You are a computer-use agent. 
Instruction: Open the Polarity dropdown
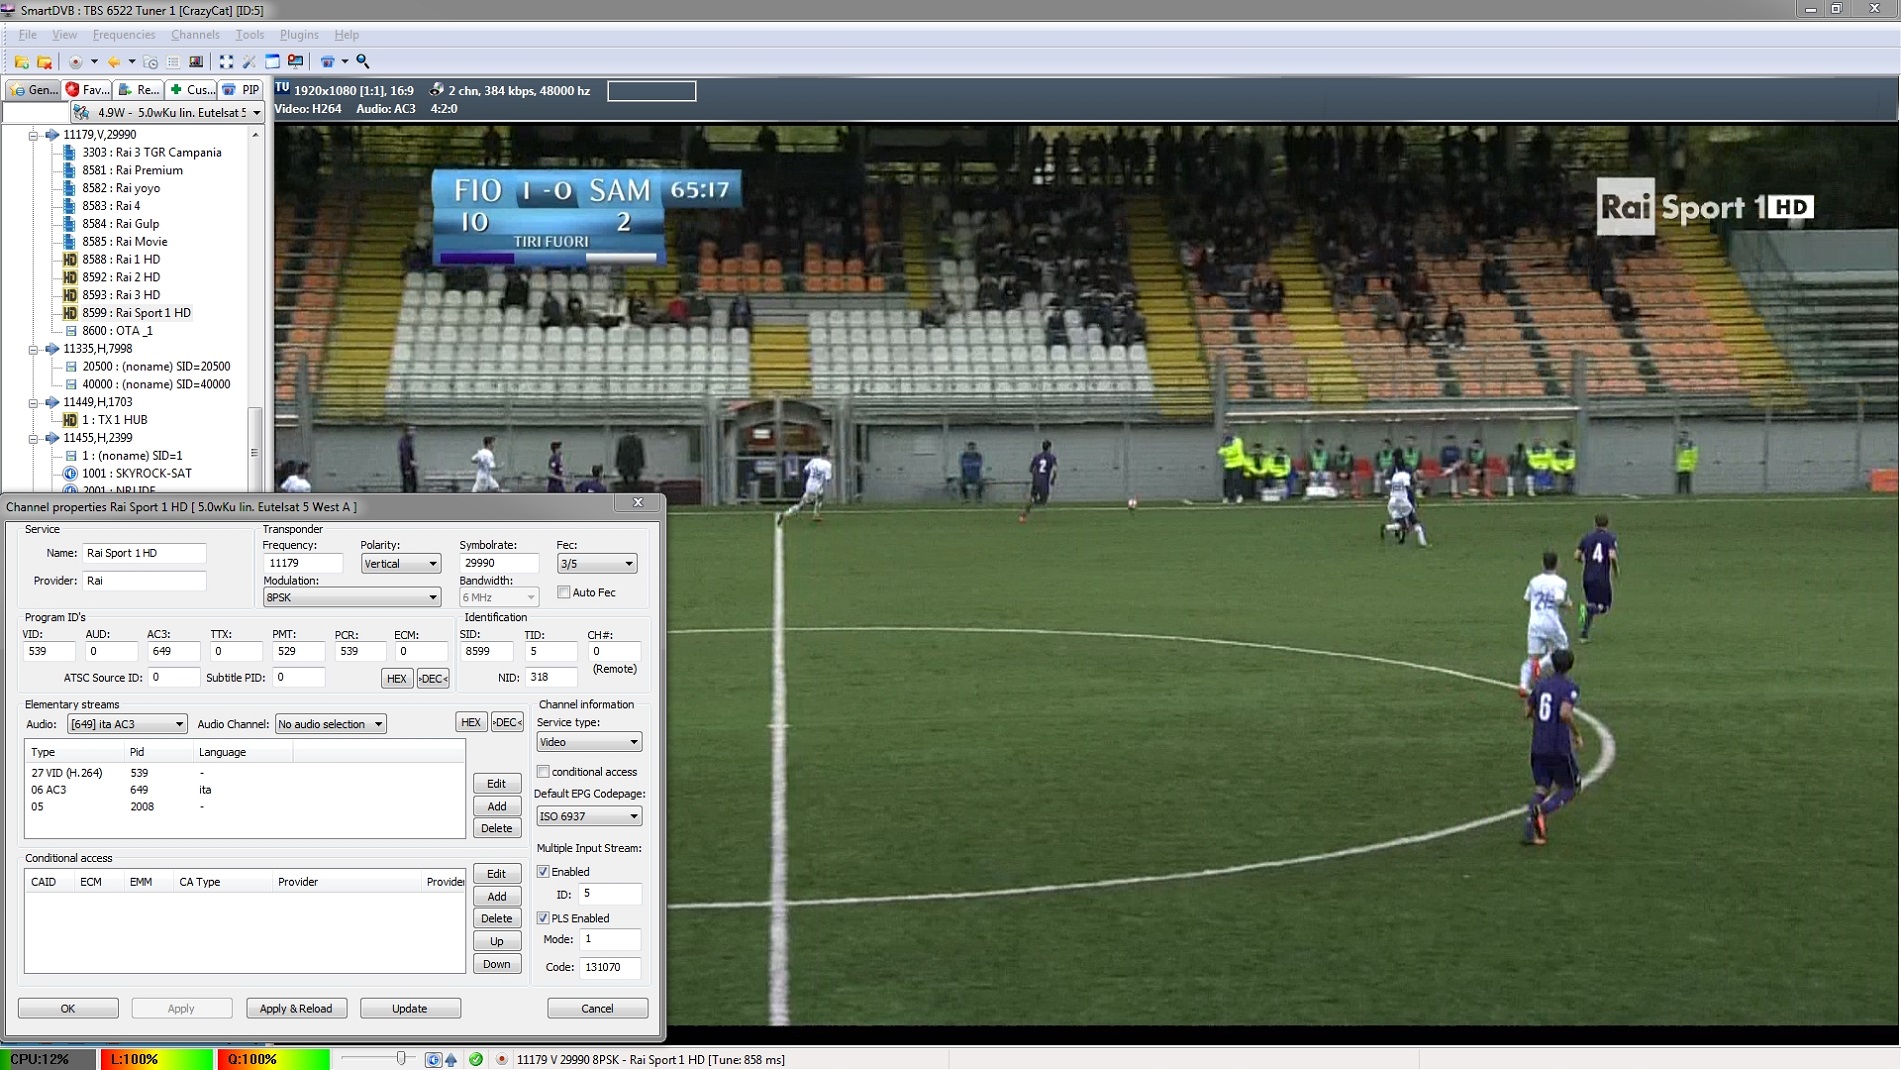point(400,564)
